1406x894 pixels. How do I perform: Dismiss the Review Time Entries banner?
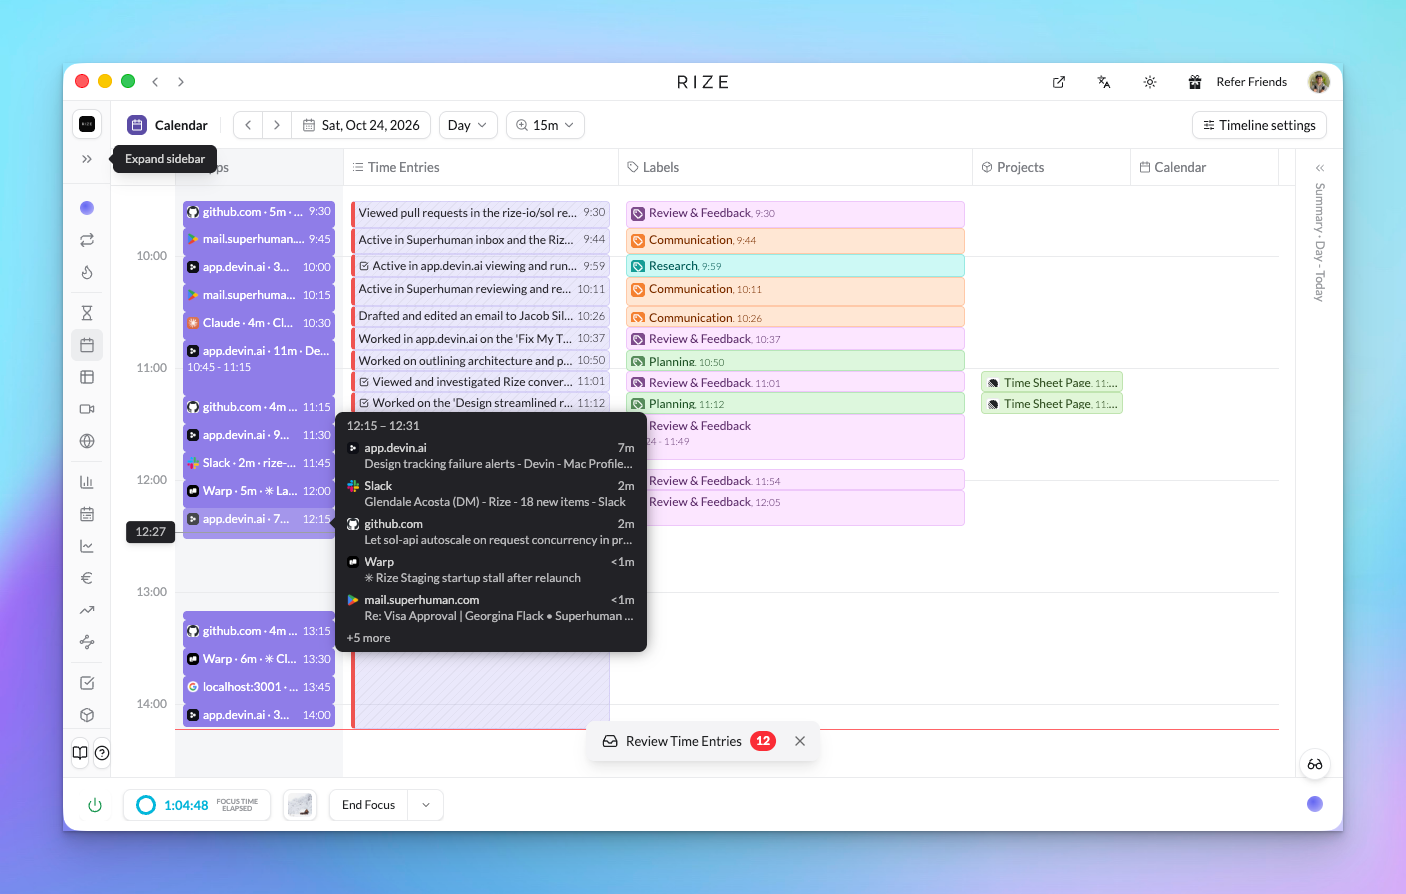800,741
